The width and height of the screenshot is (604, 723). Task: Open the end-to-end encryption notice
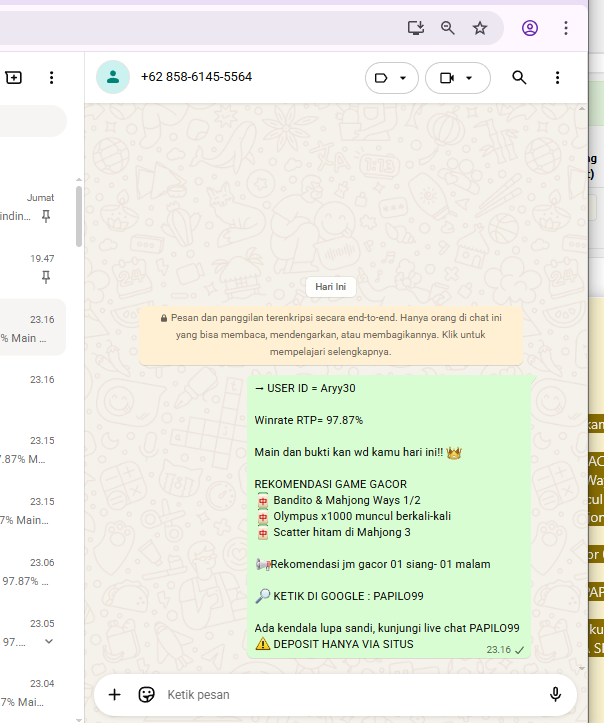[x=331, y=335]
